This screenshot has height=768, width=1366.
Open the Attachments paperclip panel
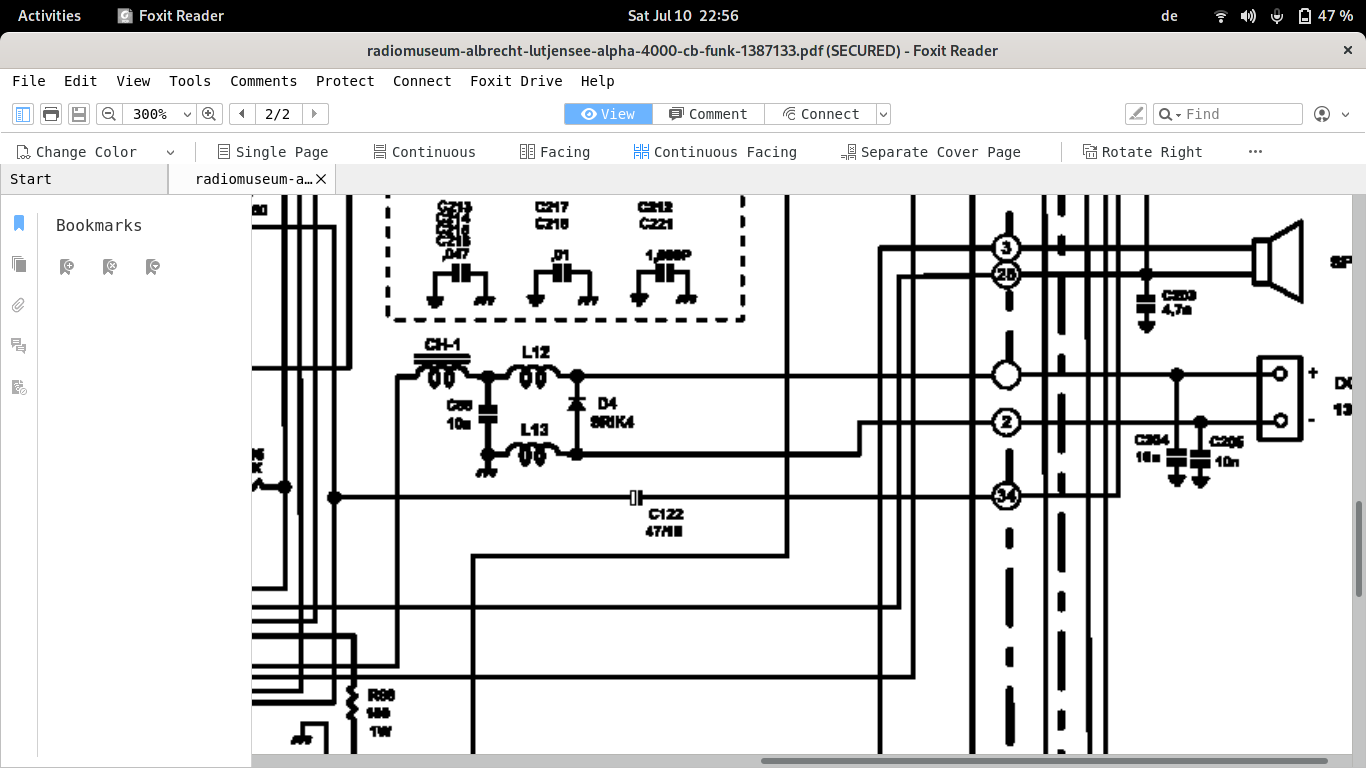(x=18, y=305)
